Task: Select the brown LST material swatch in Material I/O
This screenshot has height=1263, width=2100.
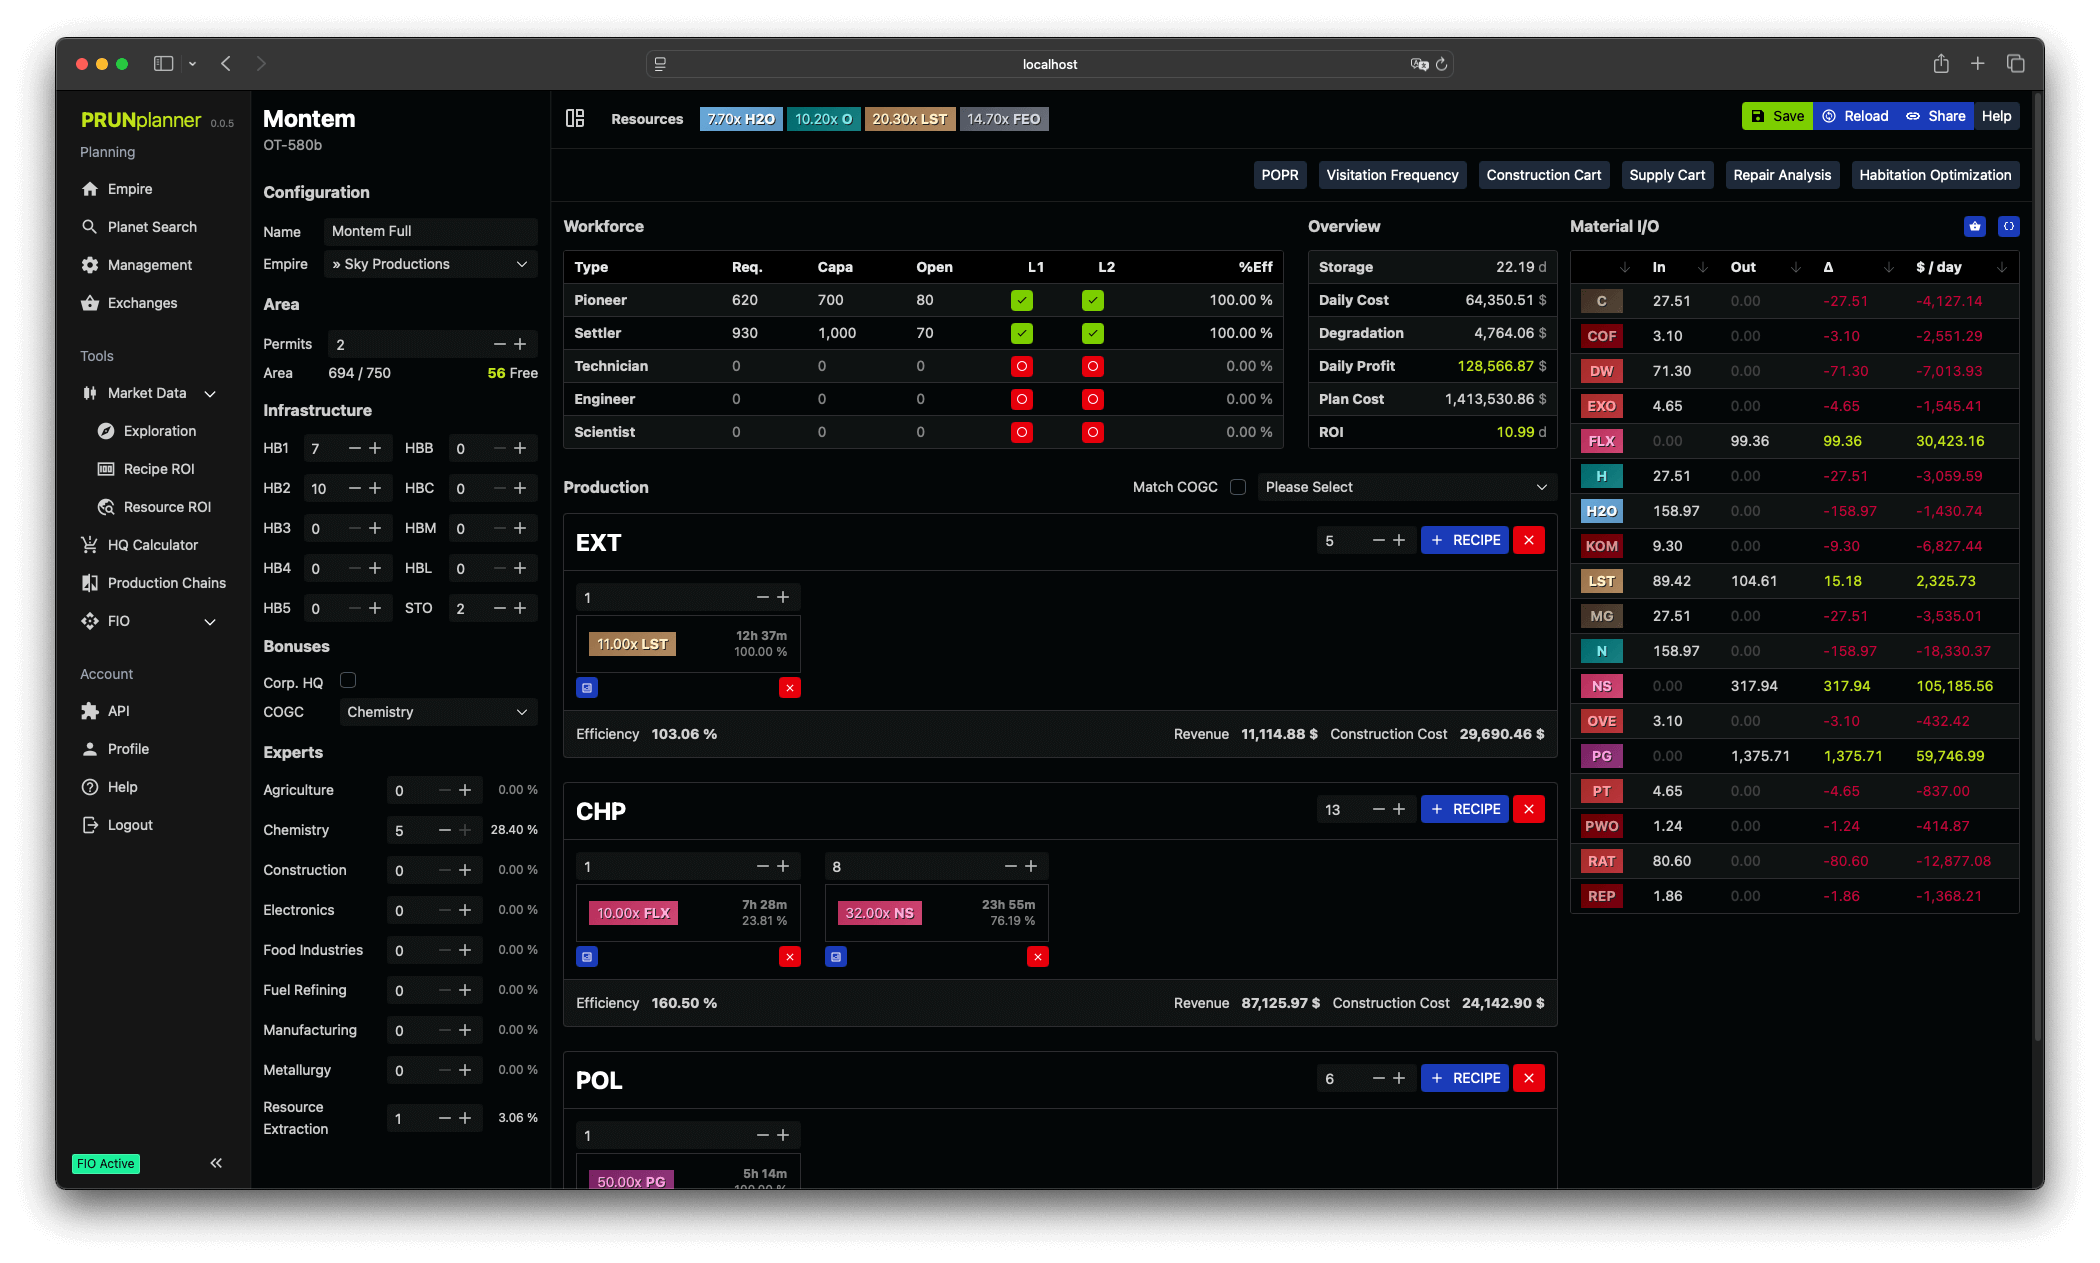Action: [x=1601, y=581]
